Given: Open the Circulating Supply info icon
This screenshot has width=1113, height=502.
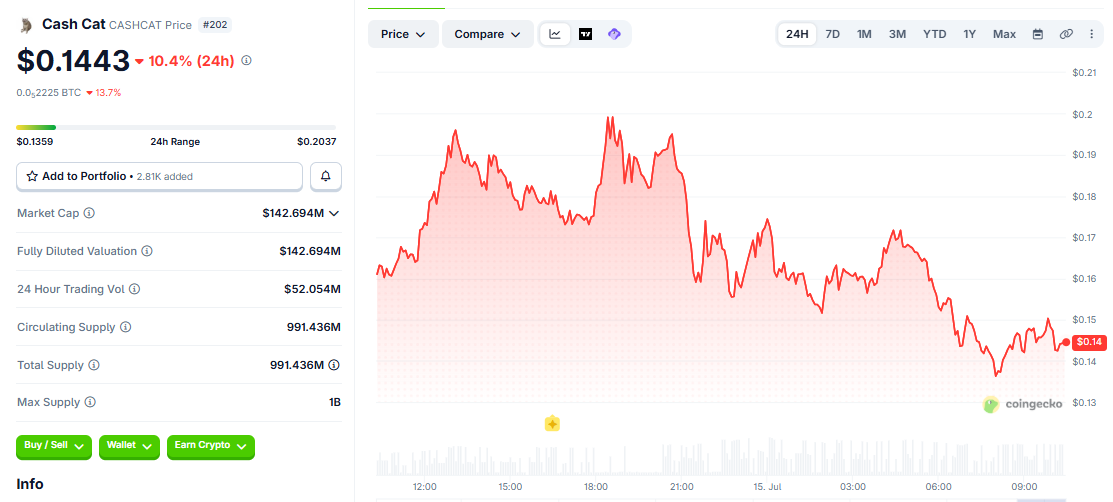Looking at the screenshot, I should click(x=126, y=327).
